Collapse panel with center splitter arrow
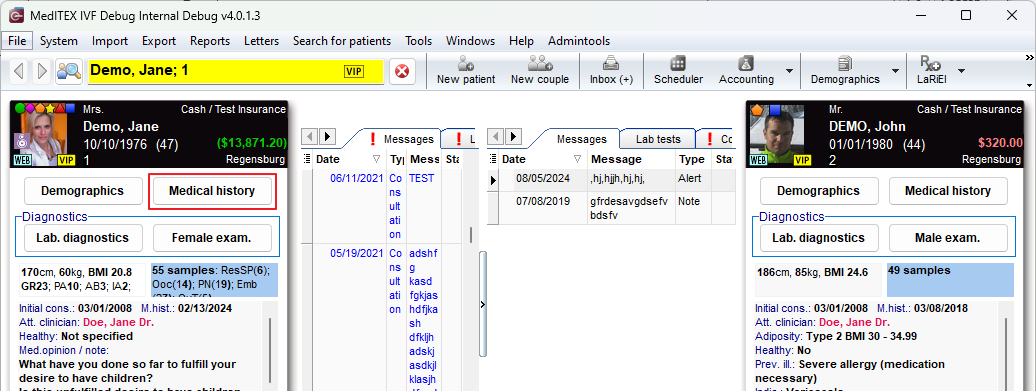The height and width of the screenshot is (391, 1036). pyautogui.click(x=482, y=304)
